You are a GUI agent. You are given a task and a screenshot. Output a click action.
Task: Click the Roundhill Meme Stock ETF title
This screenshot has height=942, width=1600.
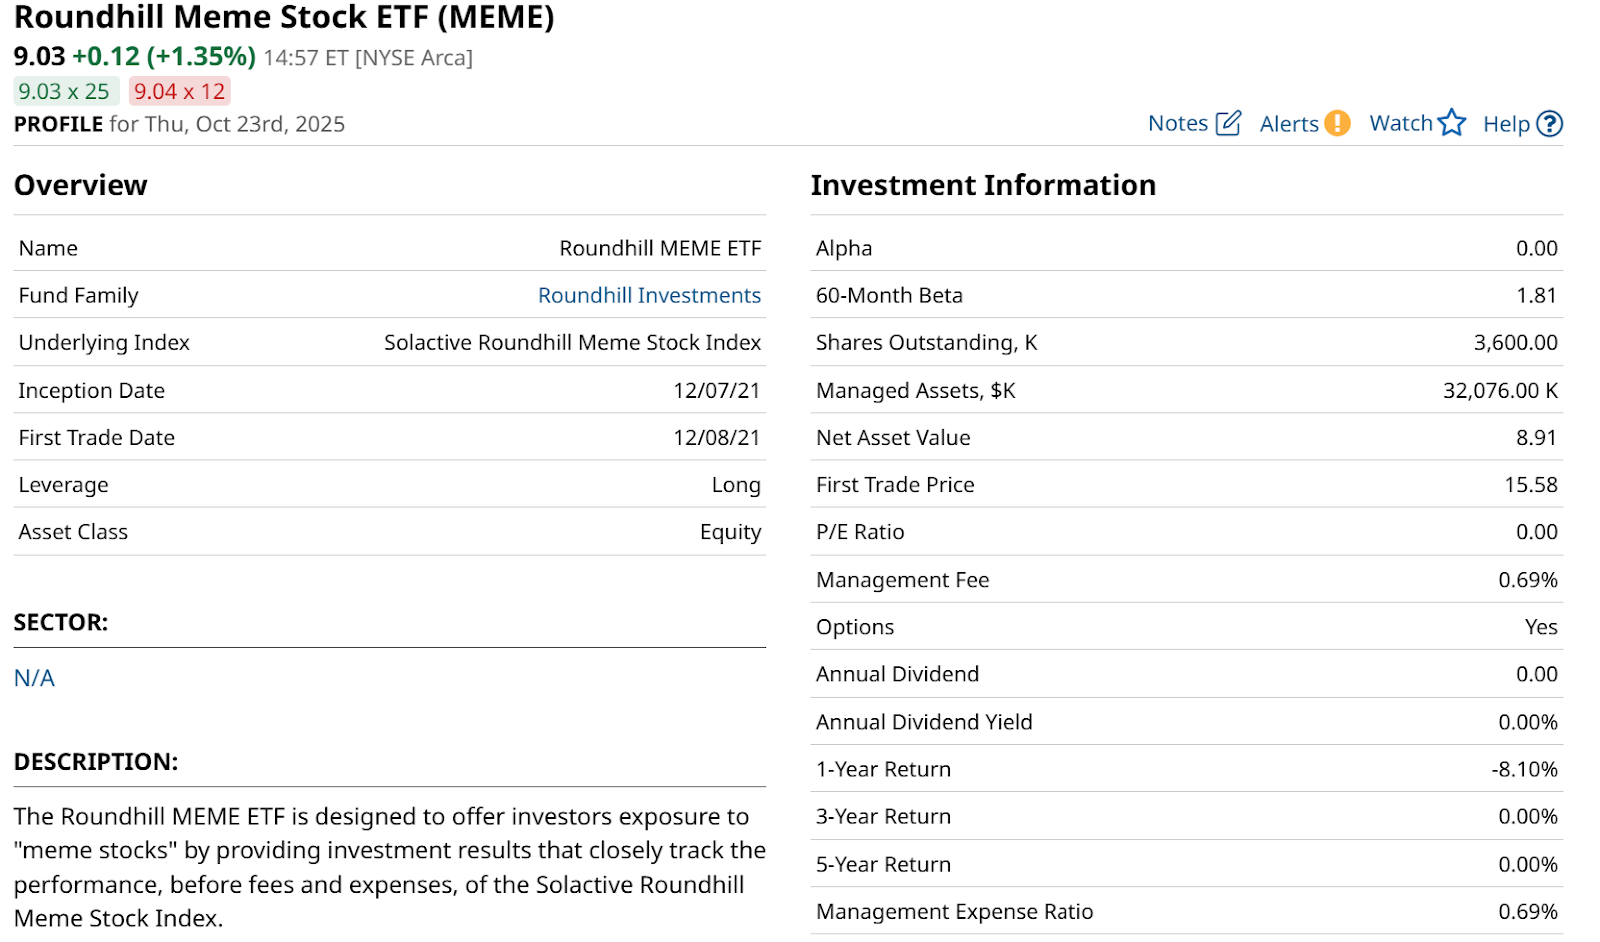click(284, 18)
